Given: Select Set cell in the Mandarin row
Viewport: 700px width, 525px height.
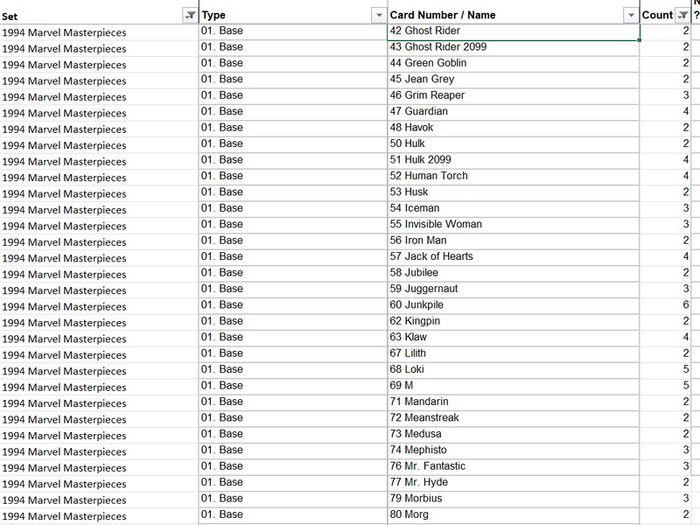Looking at the screenshot, I should coord(99,403).
